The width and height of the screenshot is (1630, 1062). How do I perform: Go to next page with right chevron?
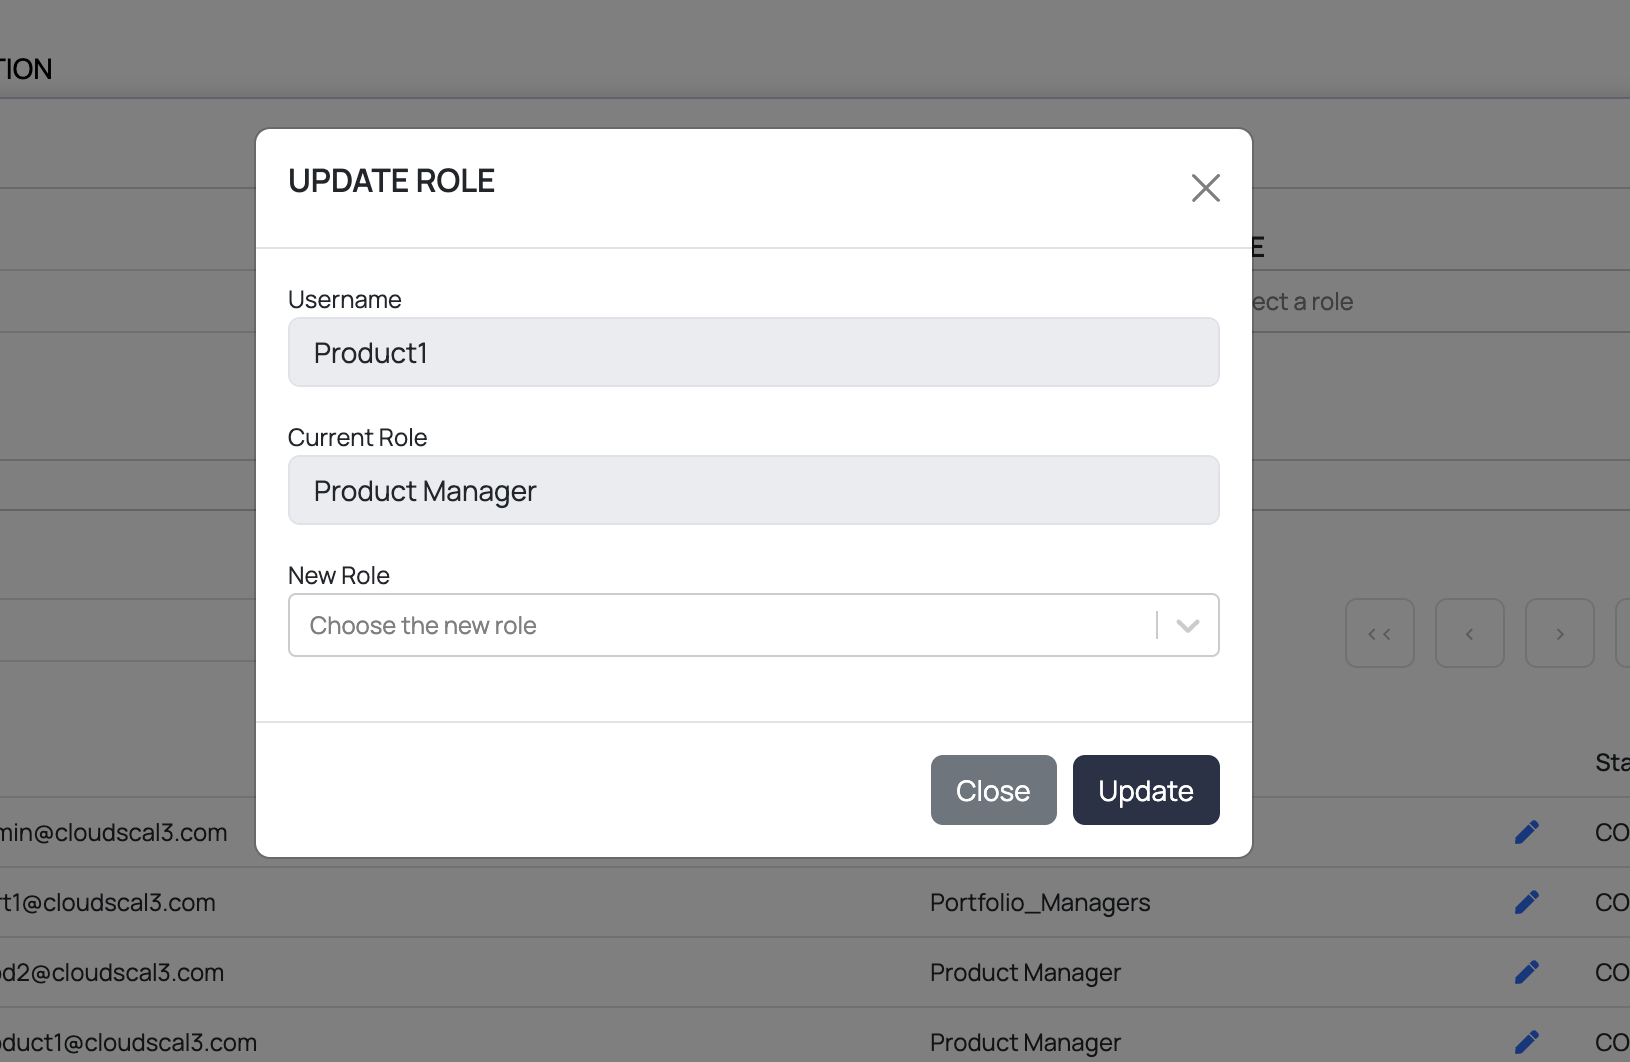1559,633
